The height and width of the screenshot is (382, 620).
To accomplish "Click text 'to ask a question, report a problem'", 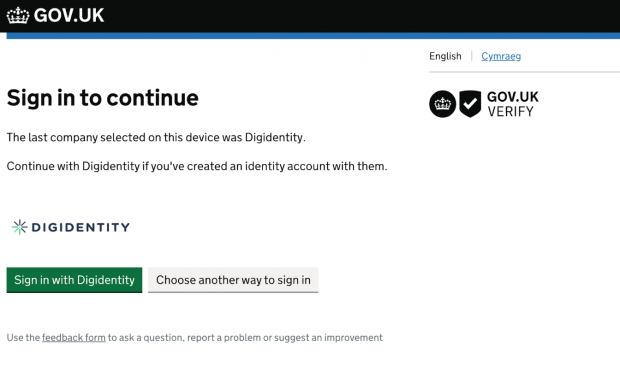I will (184, 338).
